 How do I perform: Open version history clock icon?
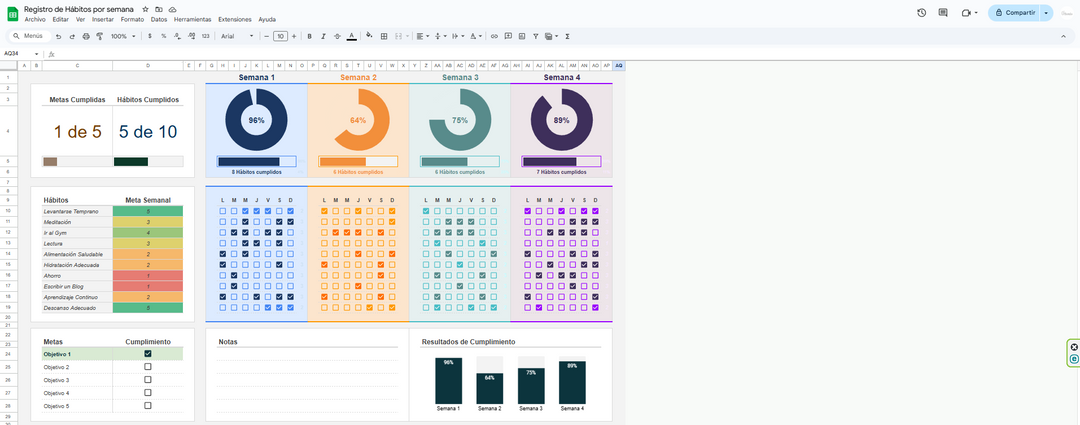[921, 13]
